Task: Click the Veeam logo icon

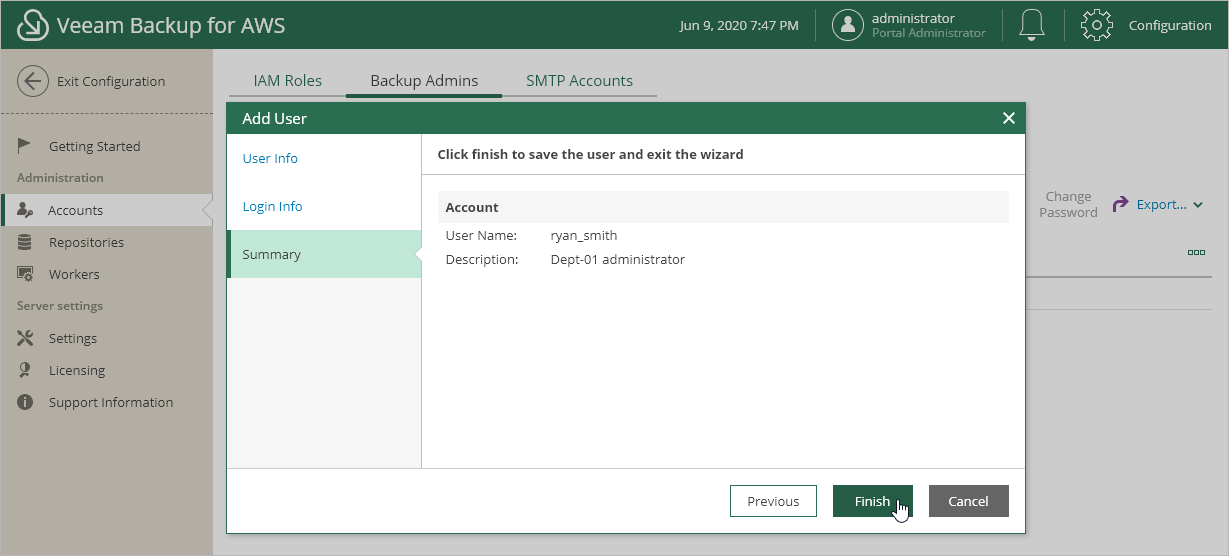Action: (34, 25)
